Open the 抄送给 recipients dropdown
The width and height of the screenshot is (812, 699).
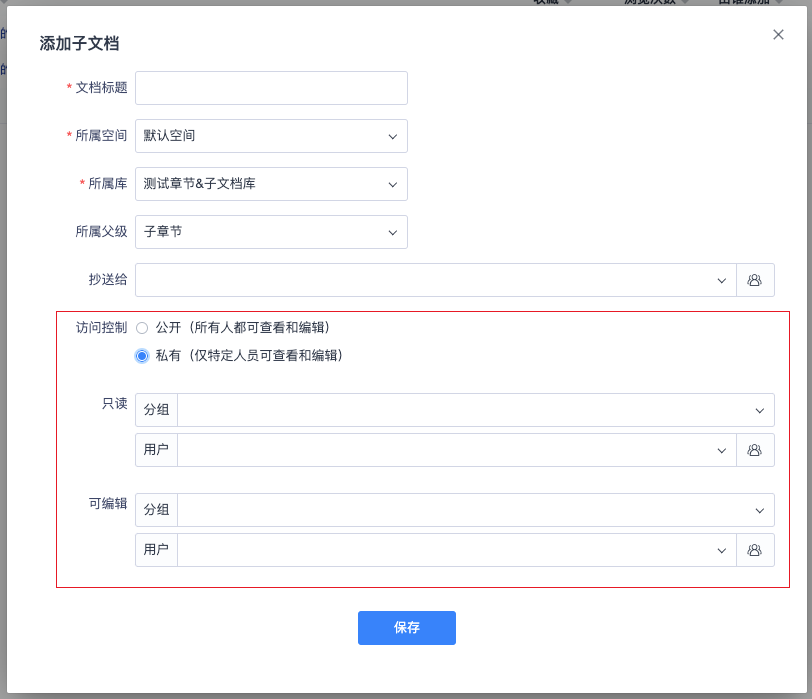pyautogui.click(x=430, y=280)
